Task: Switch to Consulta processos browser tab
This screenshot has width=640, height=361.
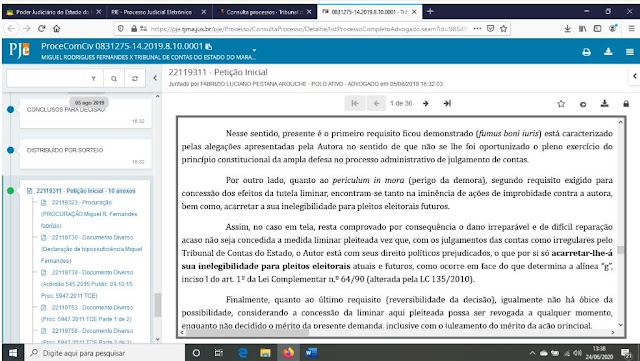Action: [x=264, y=12]
